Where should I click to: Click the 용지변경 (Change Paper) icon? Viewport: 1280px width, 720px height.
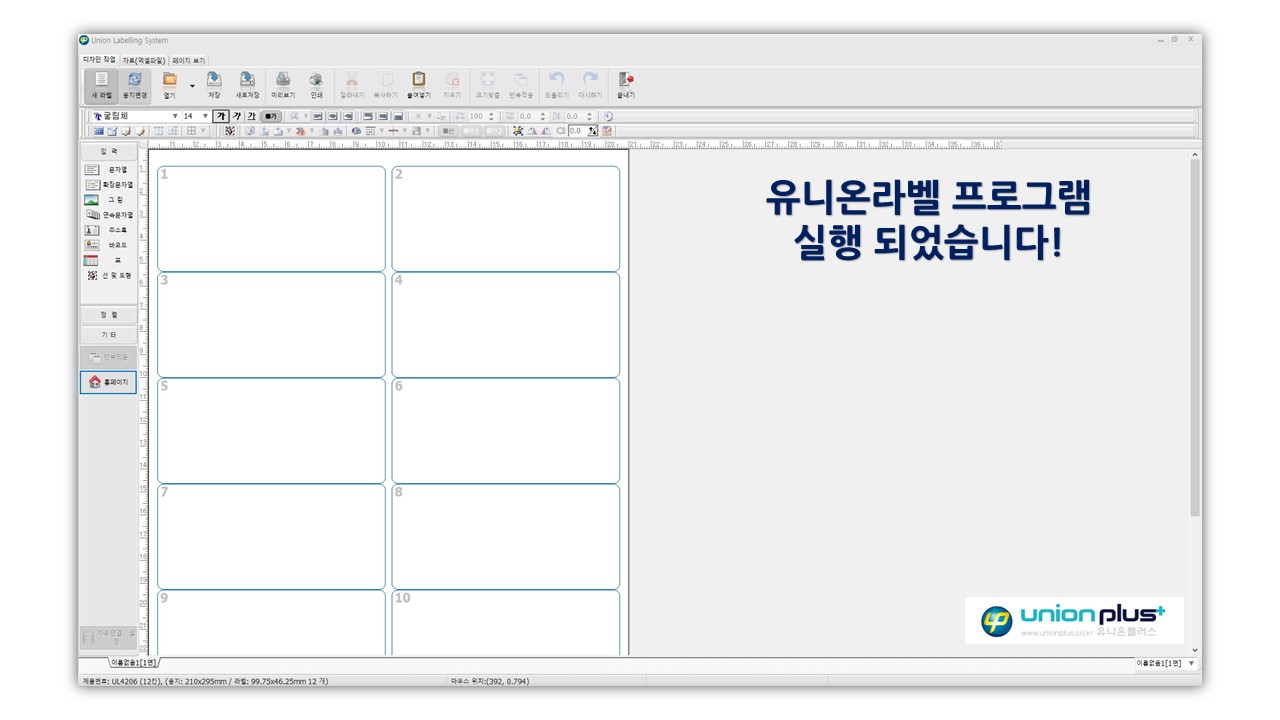pyautogui.click(x=134, y=84)
